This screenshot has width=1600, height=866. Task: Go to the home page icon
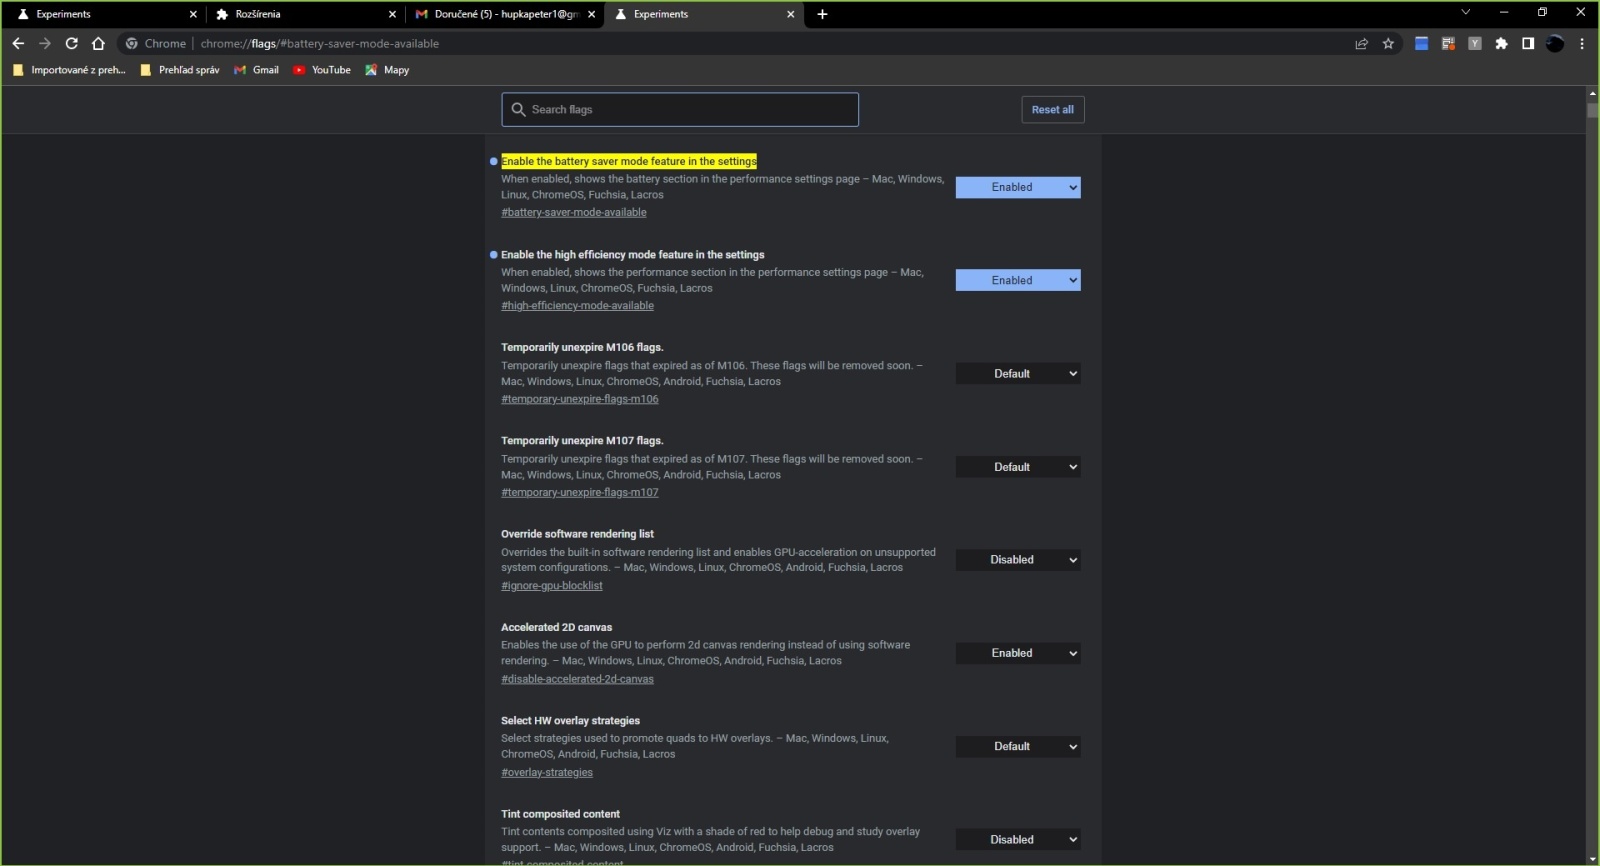pos(98,43)
